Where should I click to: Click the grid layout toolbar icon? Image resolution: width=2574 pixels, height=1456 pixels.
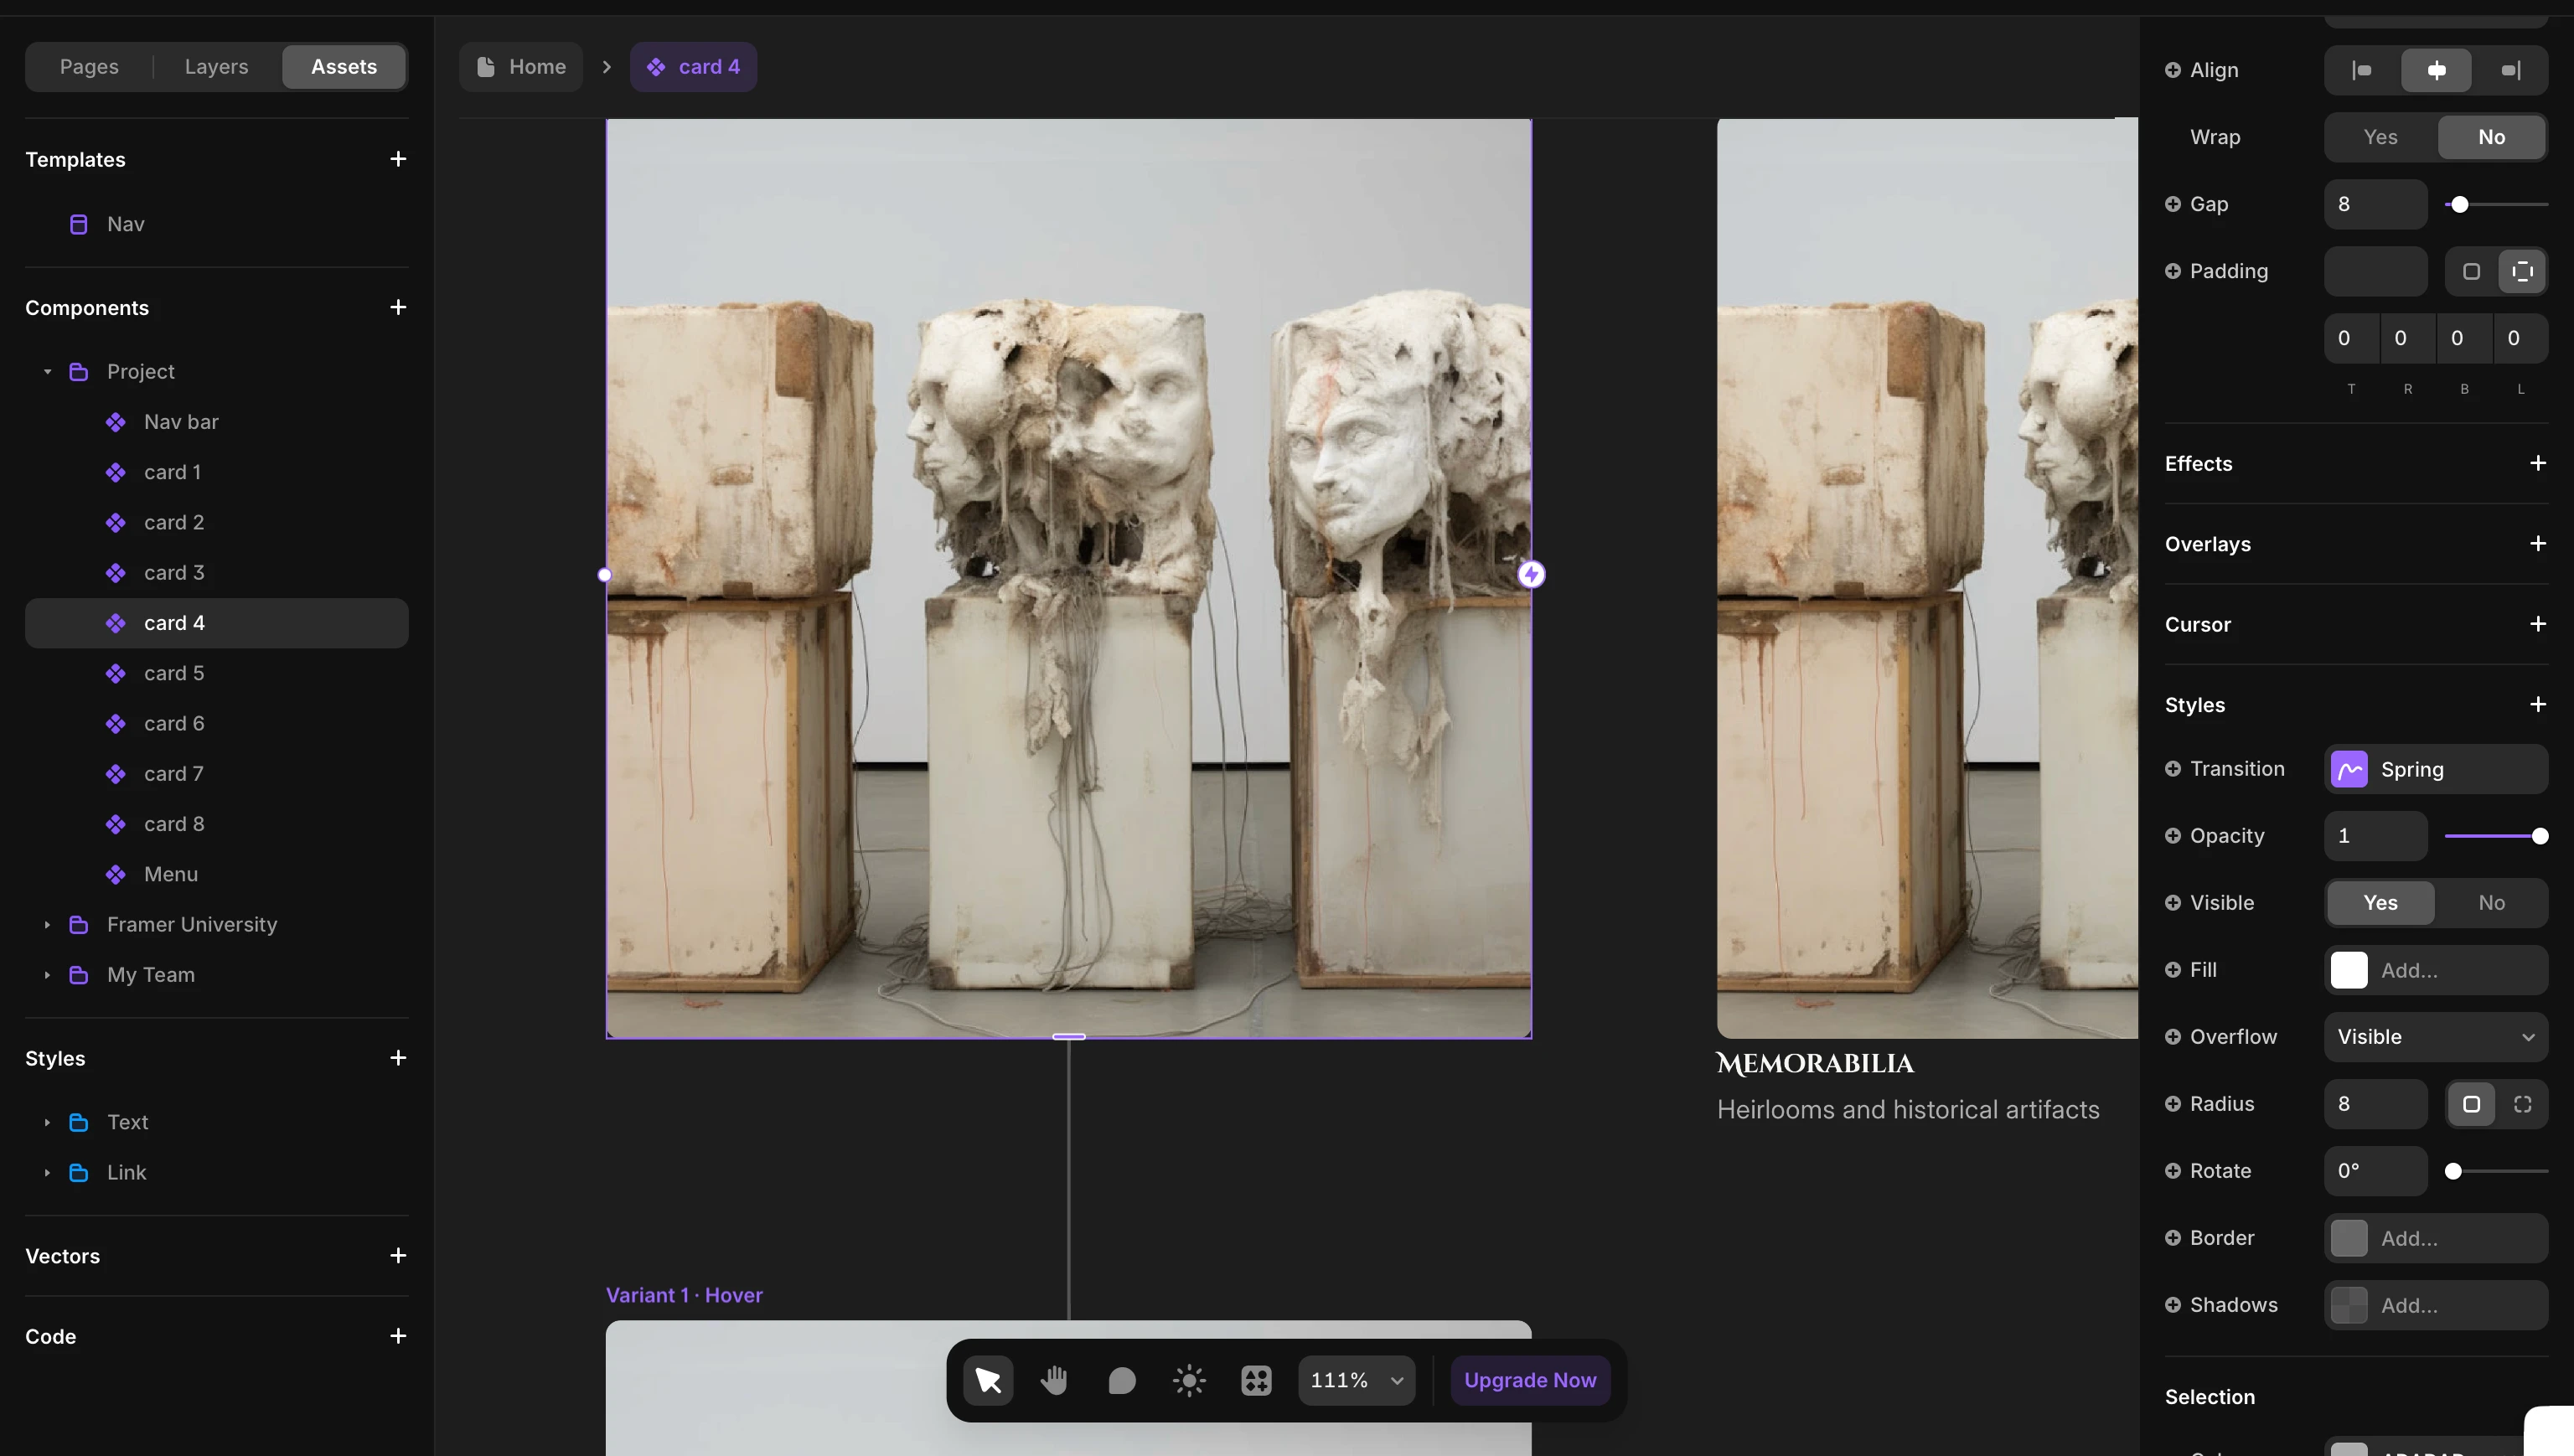(1256, 1380)
